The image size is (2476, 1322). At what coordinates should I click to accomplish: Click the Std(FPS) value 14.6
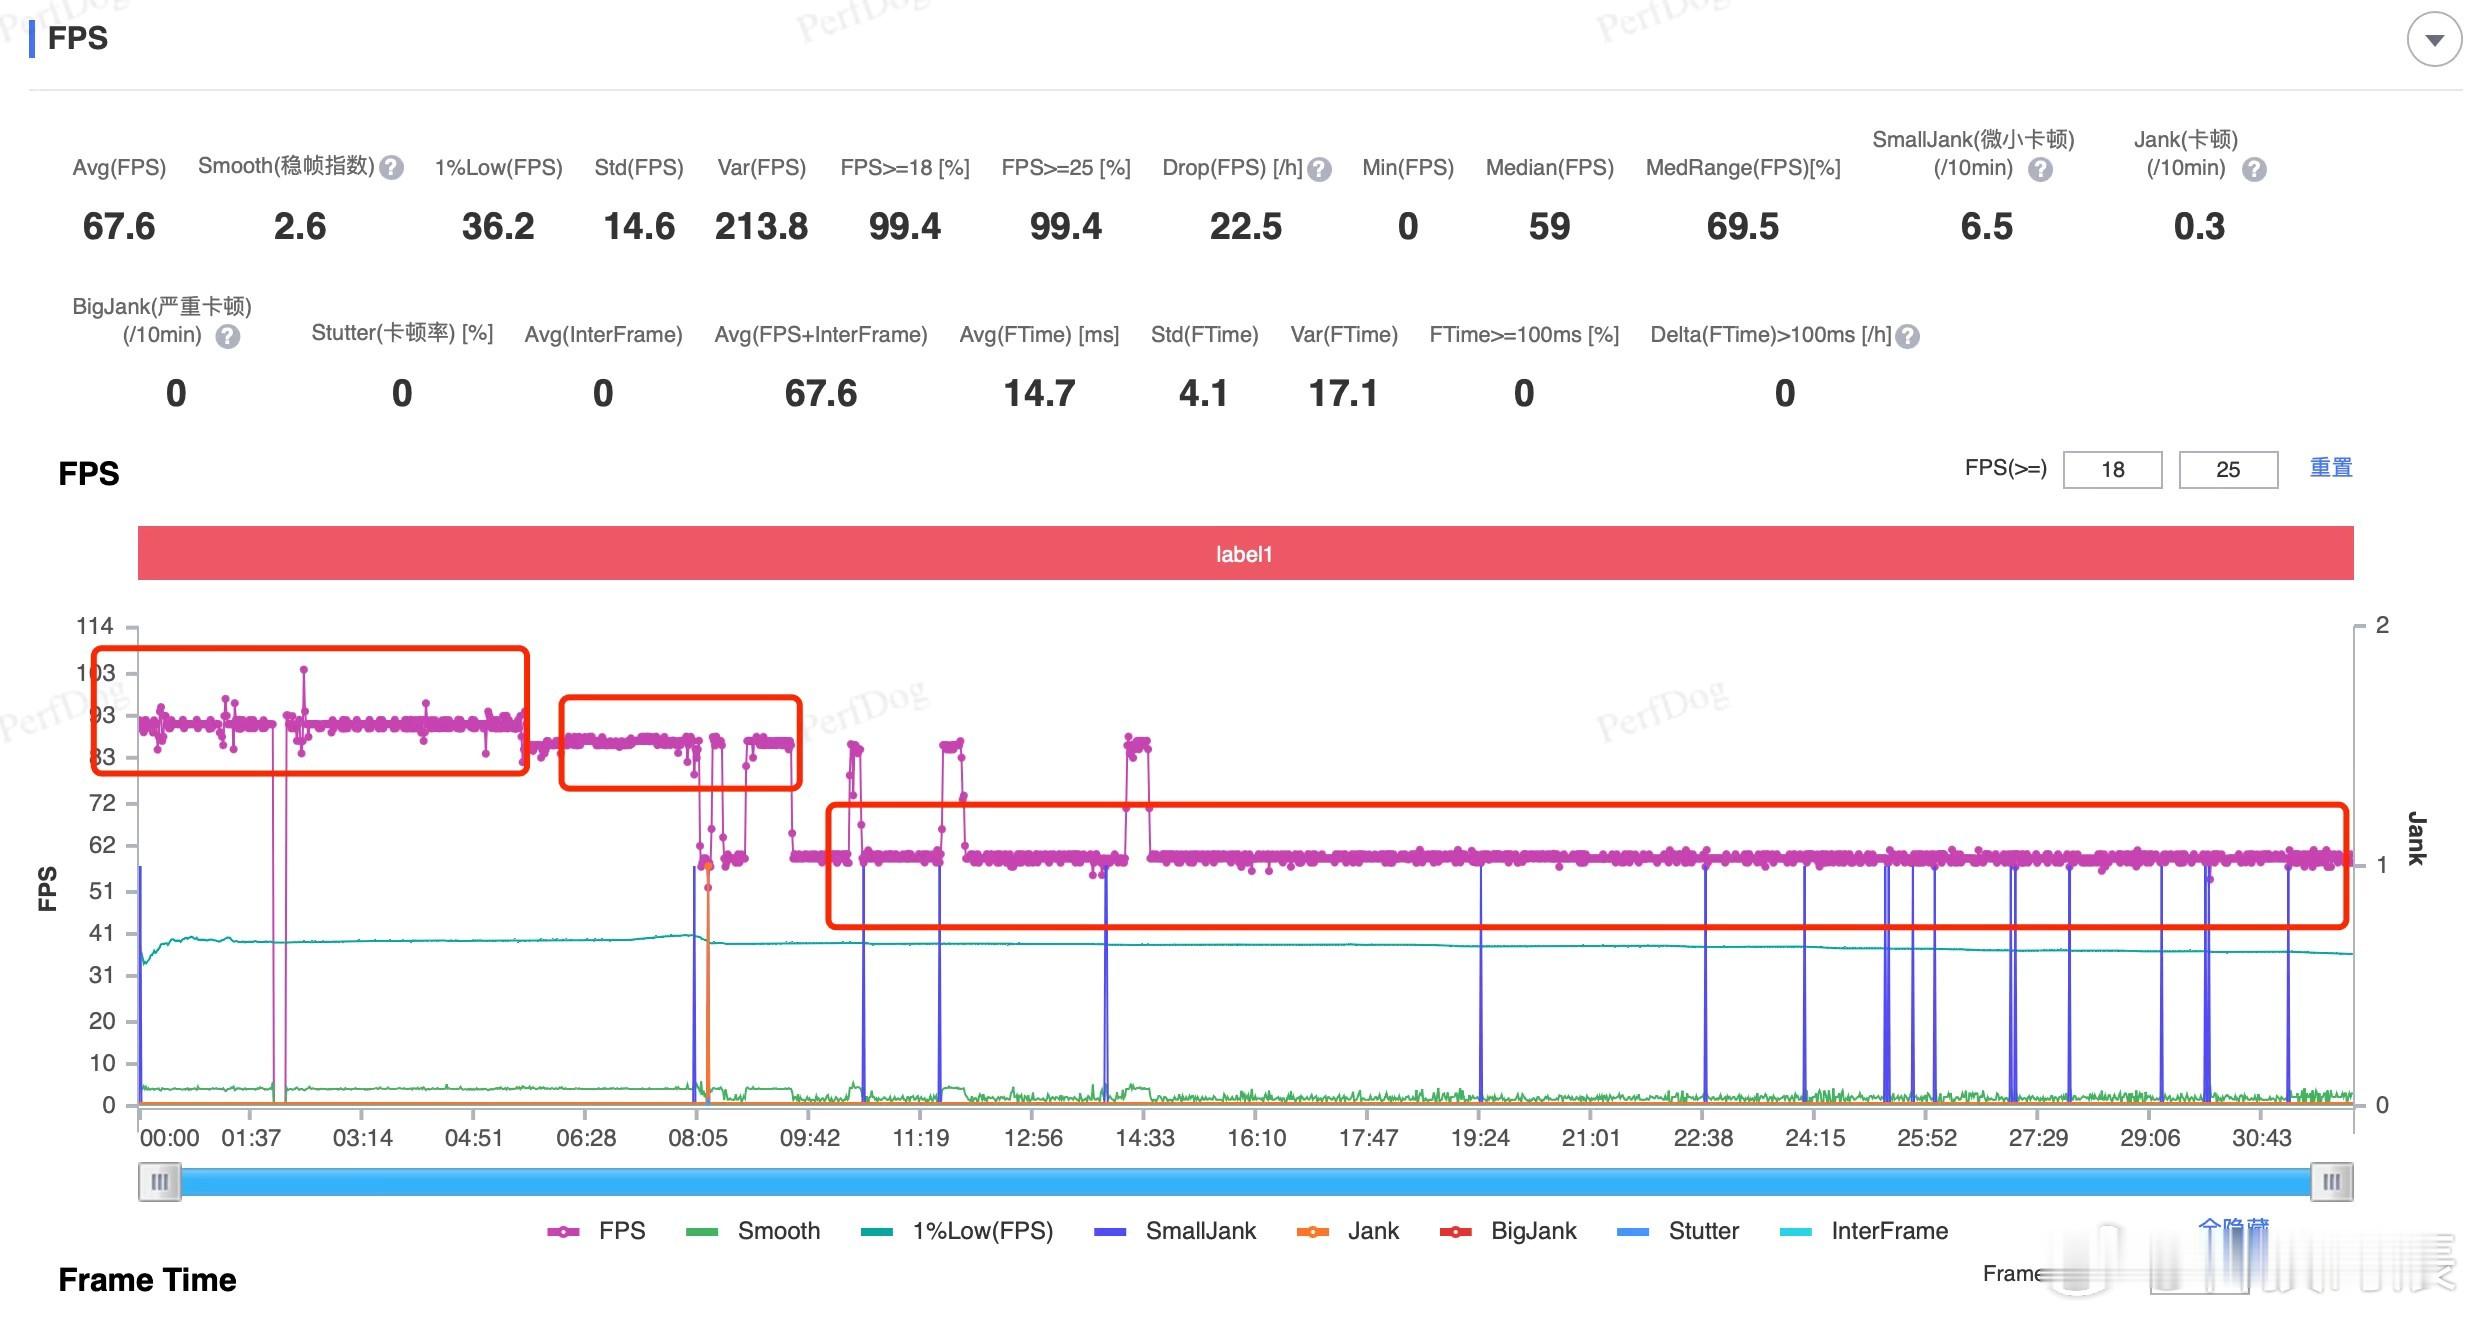[x=639, y=227]
